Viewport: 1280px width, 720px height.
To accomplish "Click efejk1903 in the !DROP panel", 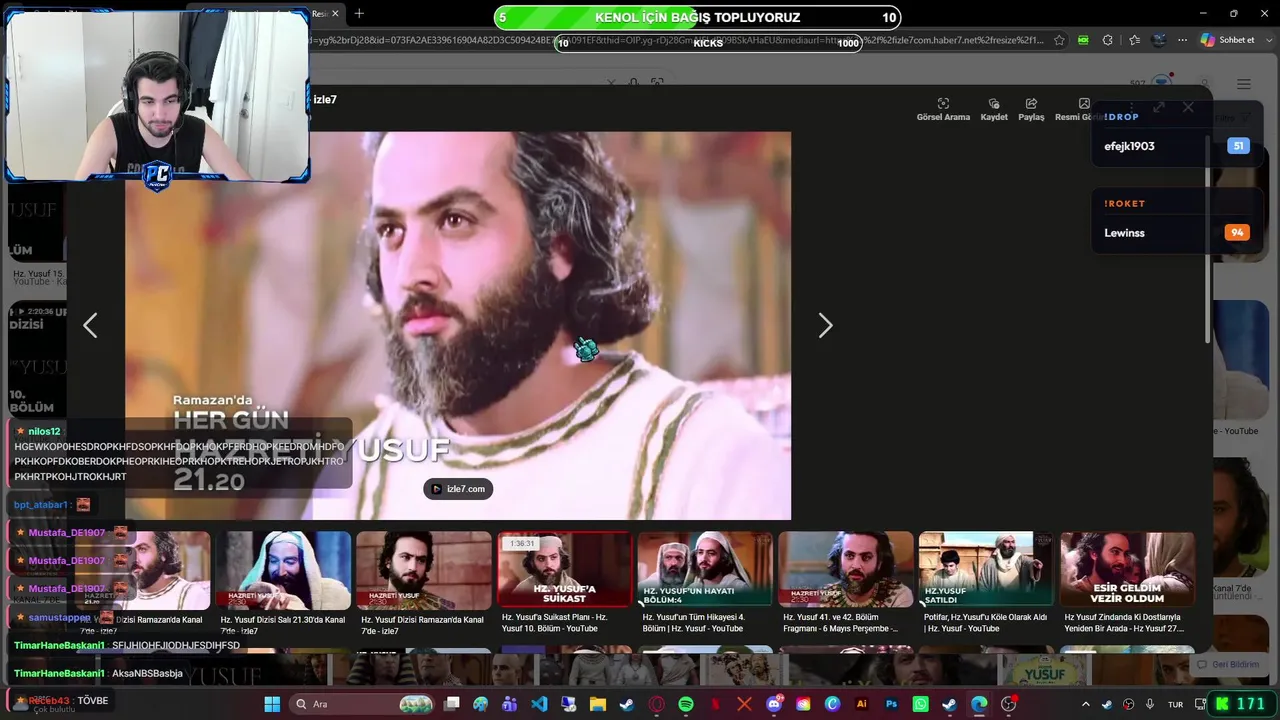I will [1129, 146].
